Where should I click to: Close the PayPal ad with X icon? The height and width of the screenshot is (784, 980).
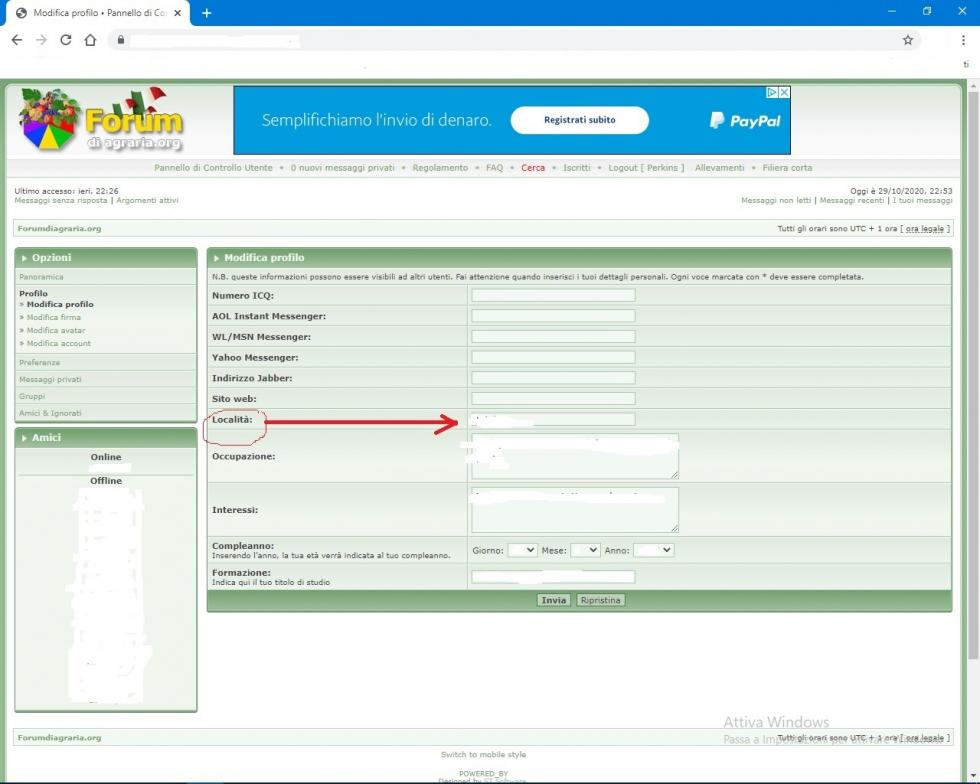point(785,92)
